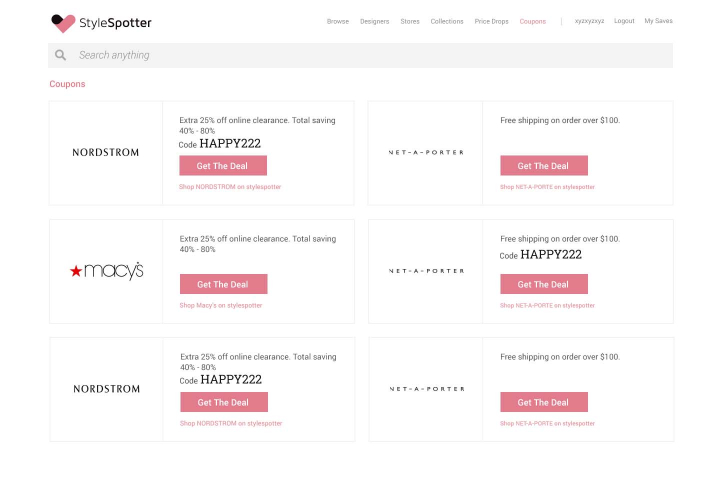Open the Stores navigation link
Image resolution: width=720 pixels, height=495 pixels.
pos(410,21)
